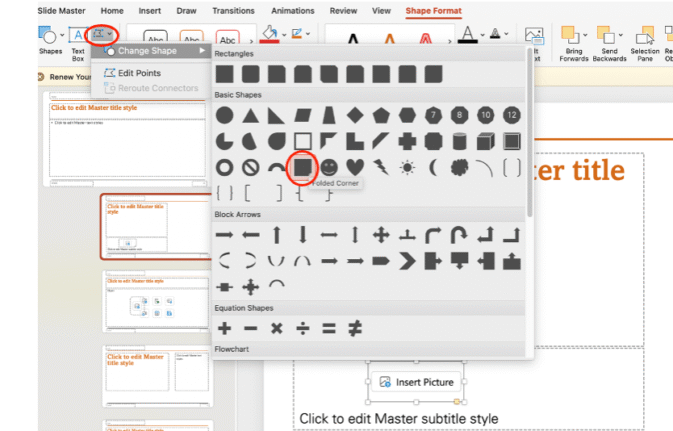
Task: Click the Insert Picture button
Action: (416, 382)
